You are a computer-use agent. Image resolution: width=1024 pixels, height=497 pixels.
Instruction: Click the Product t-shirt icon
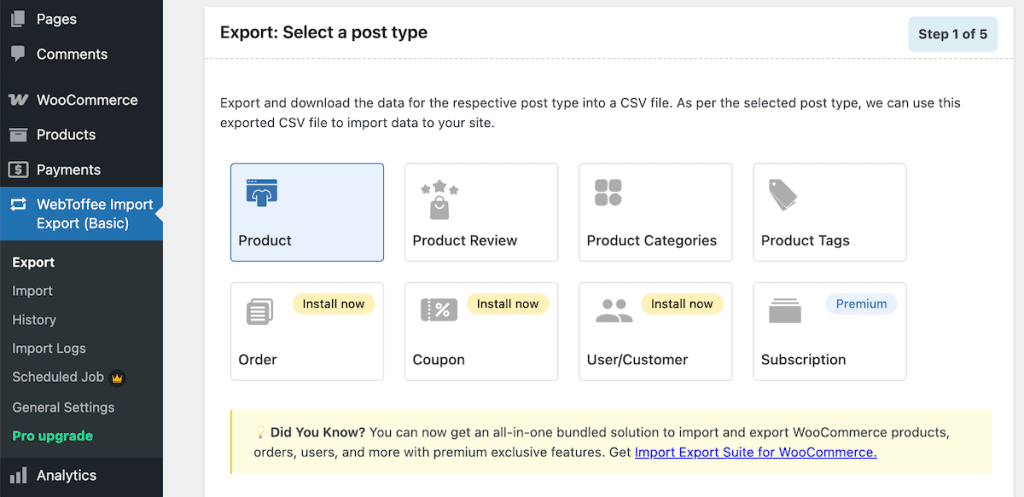pos(262,193)
